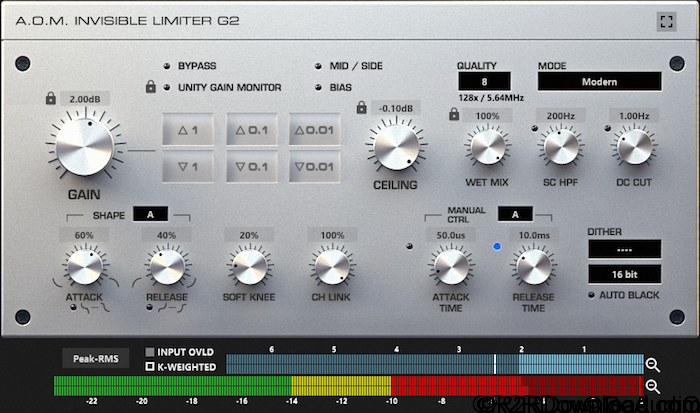This screenshot has width=700, height=413.
Task: Click the shape Release knob
Action: pos(167,267)
